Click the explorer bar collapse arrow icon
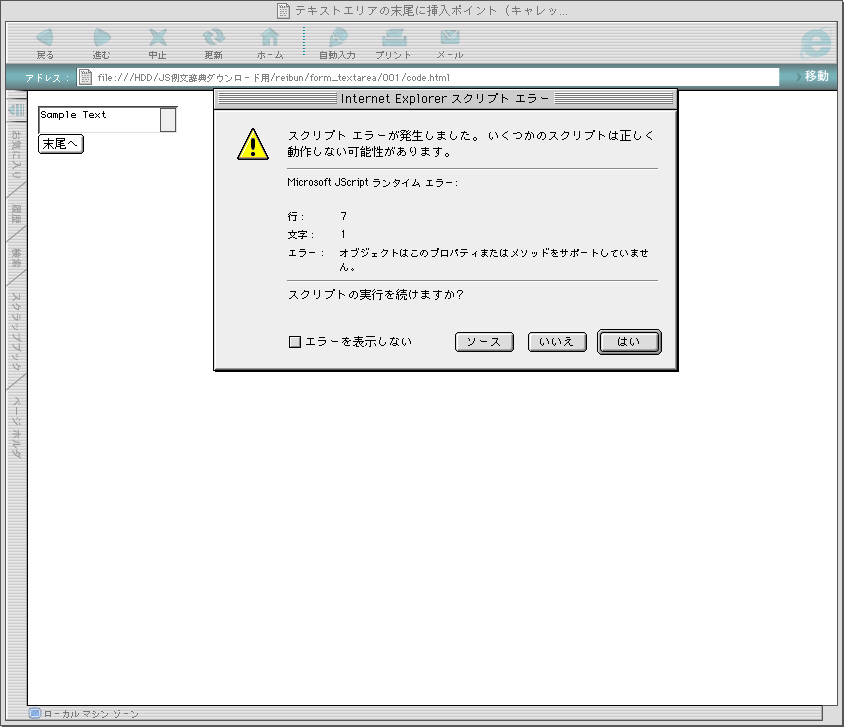Screen dimensions: 844x727 [16, 110]
